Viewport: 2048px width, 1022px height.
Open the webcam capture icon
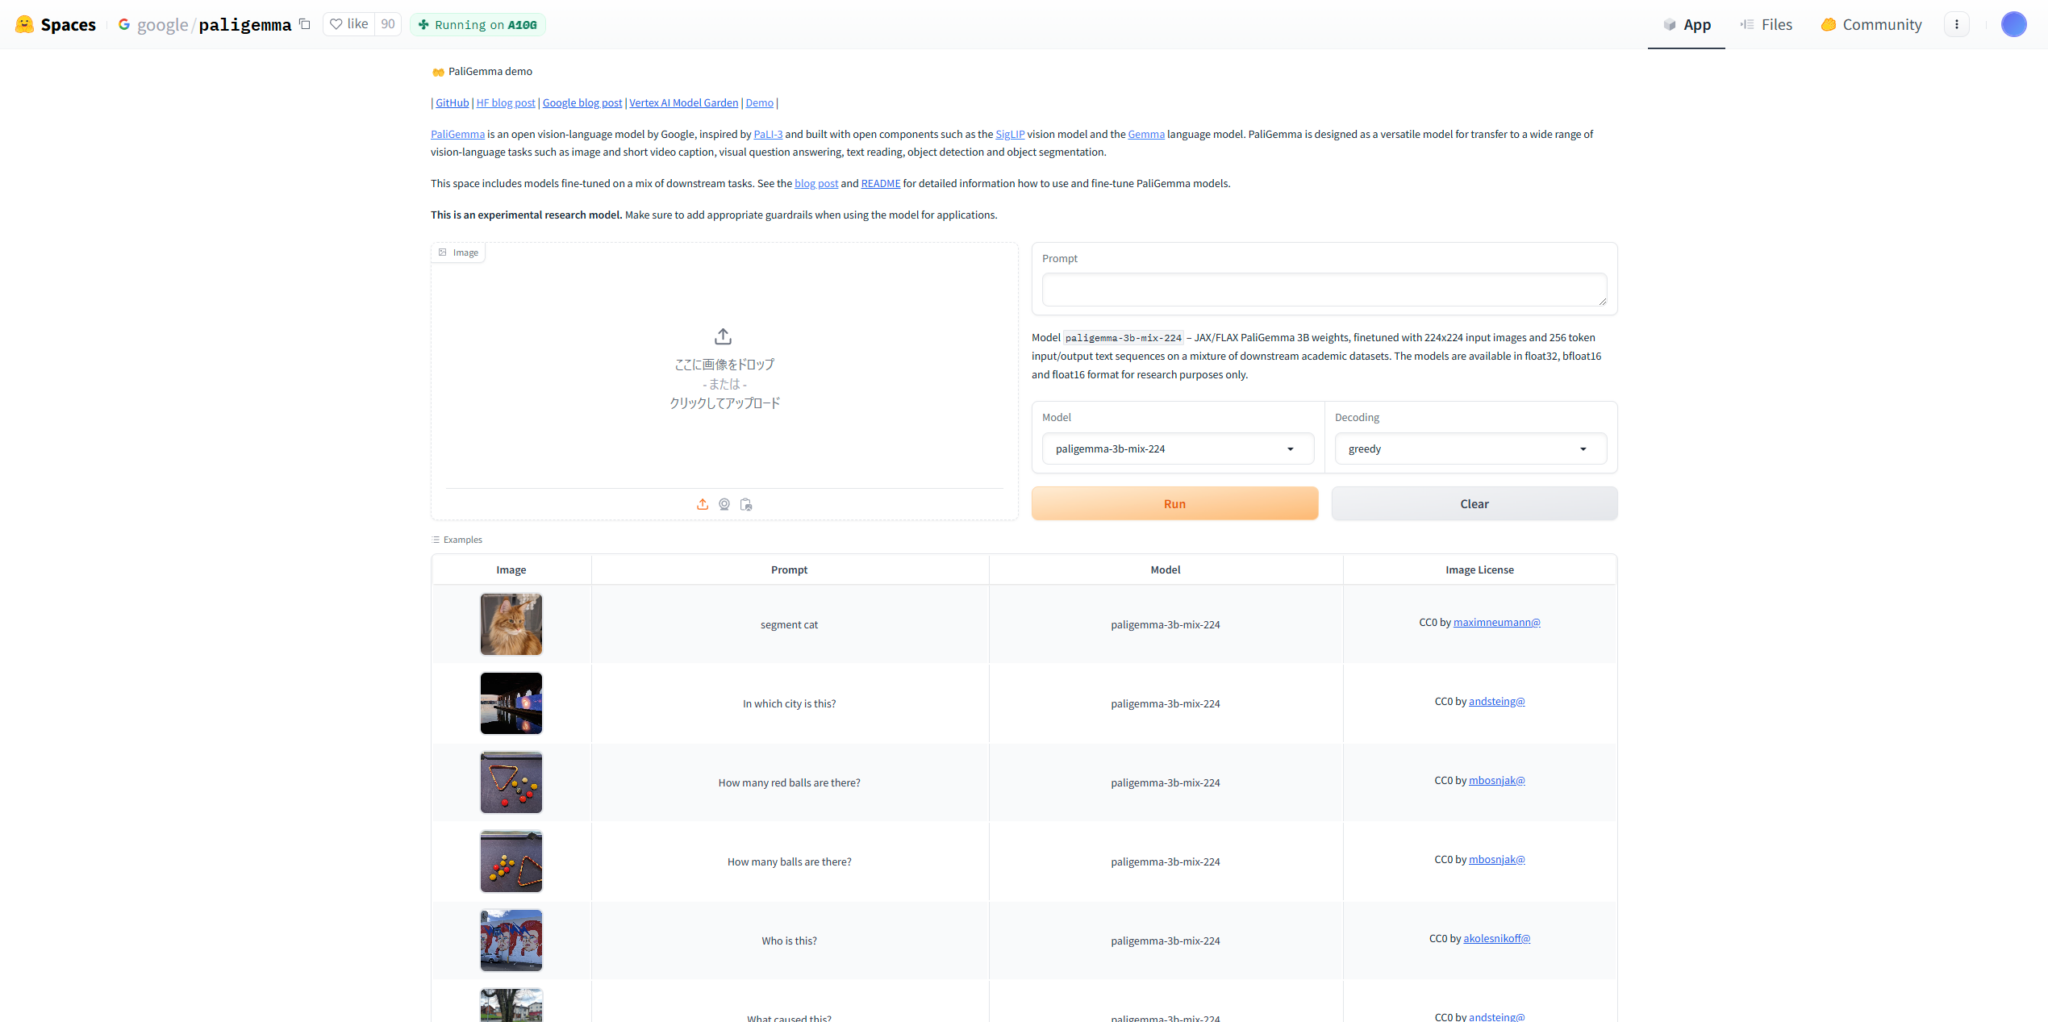(x=723, y=504)
